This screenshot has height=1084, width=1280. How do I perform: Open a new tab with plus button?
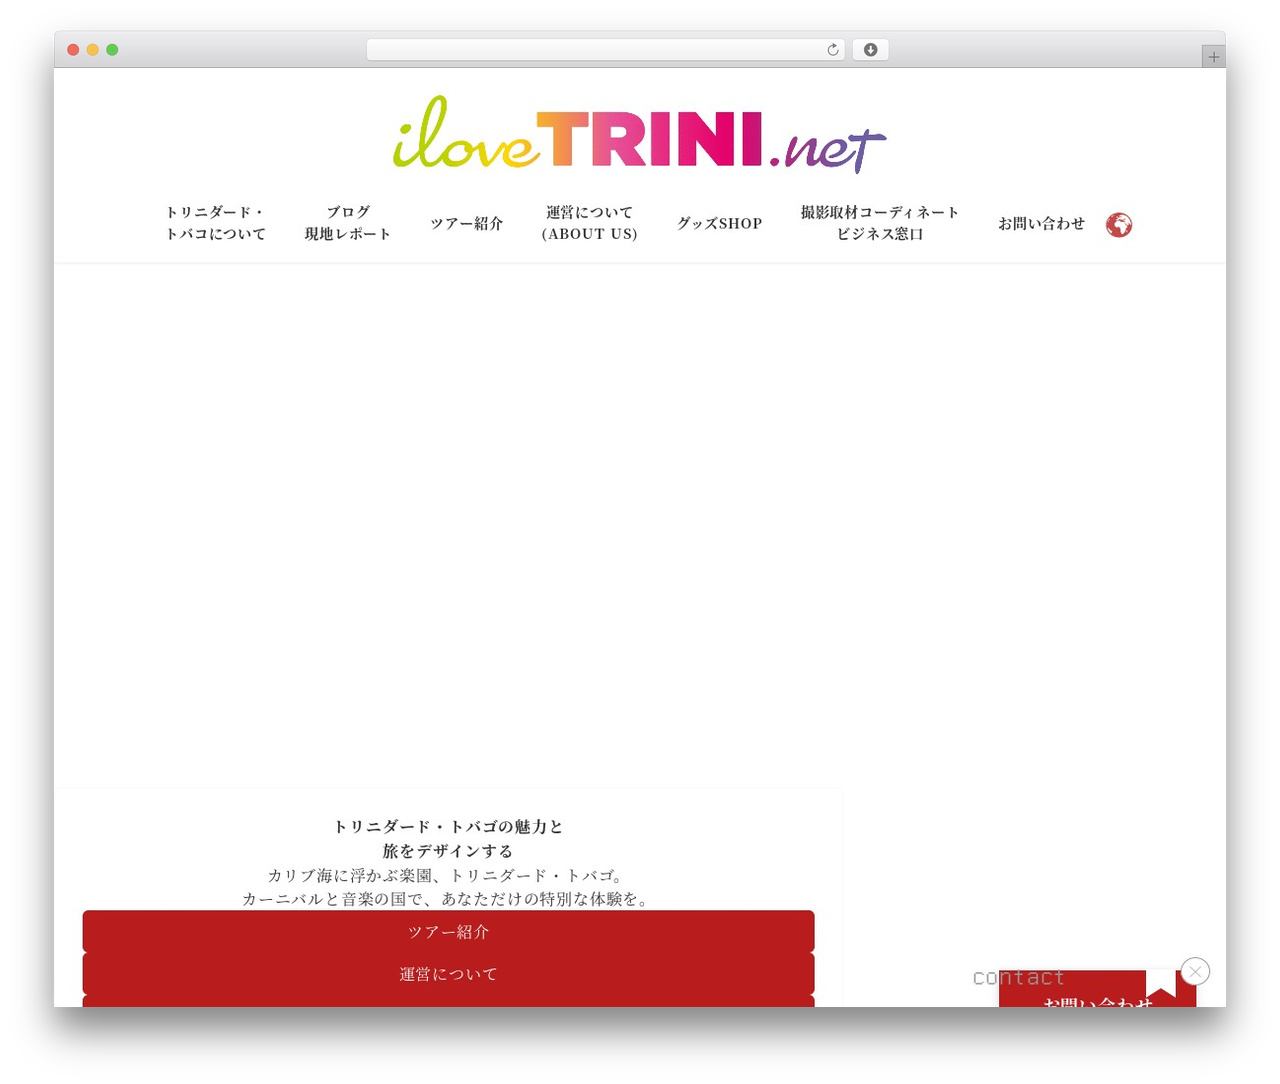1213,57
